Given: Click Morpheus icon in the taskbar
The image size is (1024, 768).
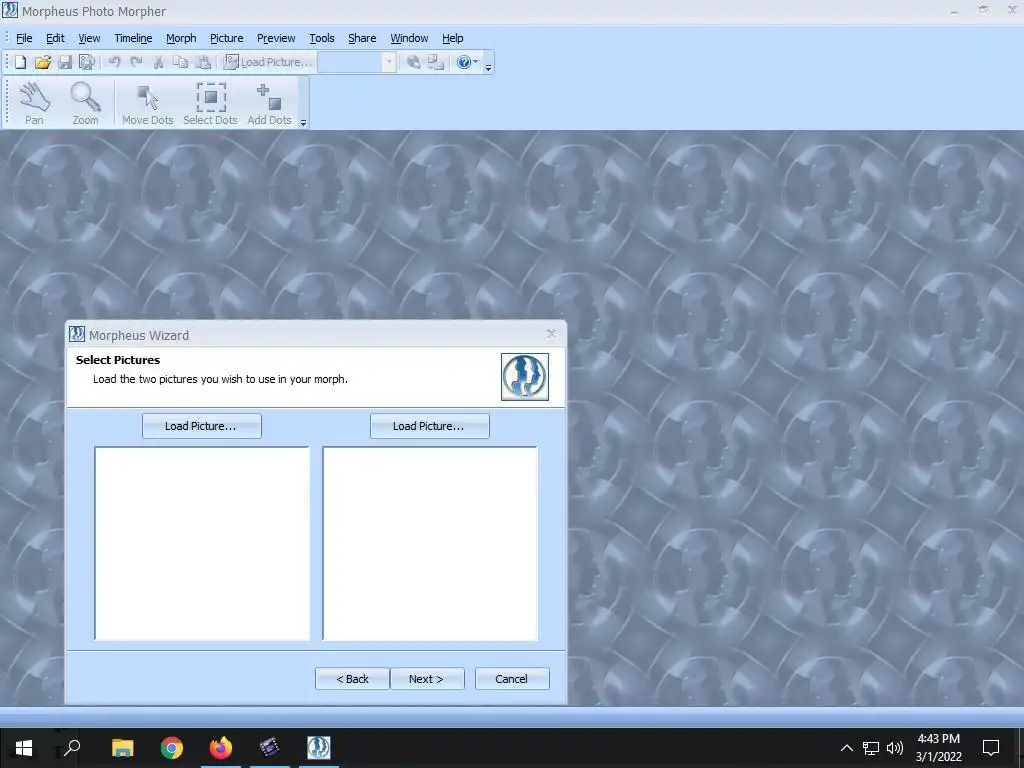Looking at the screenshot, I should 319,748.
